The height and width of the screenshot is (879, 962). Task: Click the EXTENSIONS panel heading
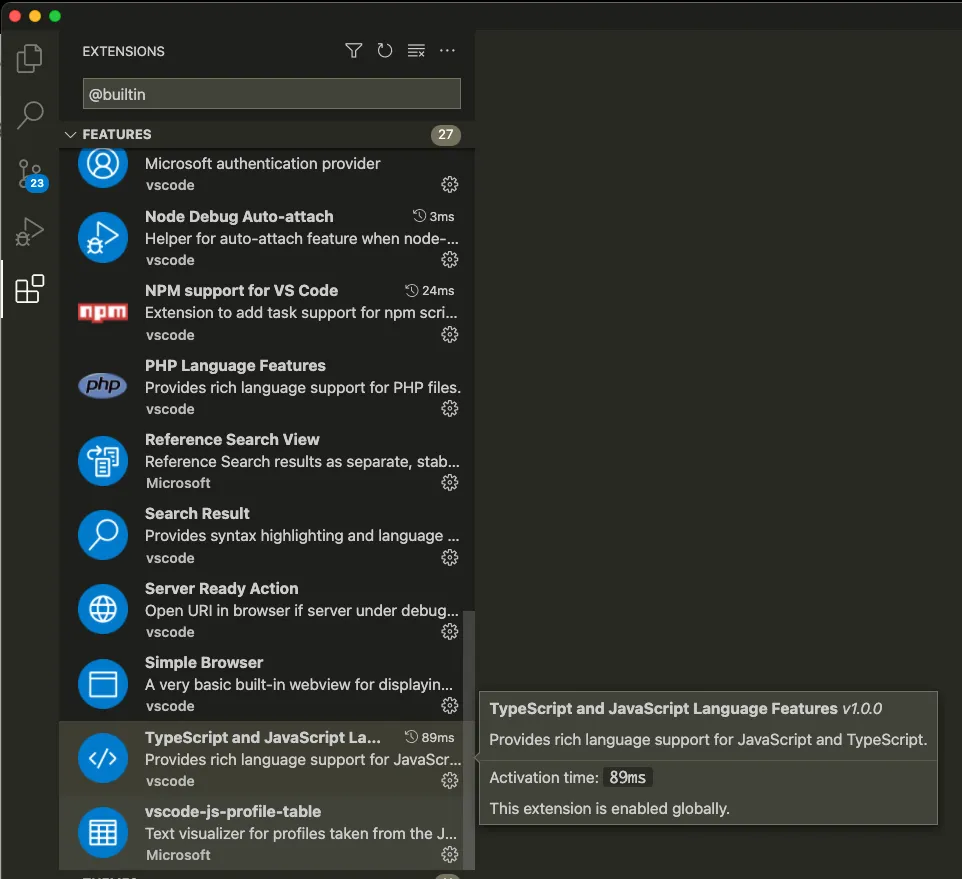click(123, 52)
